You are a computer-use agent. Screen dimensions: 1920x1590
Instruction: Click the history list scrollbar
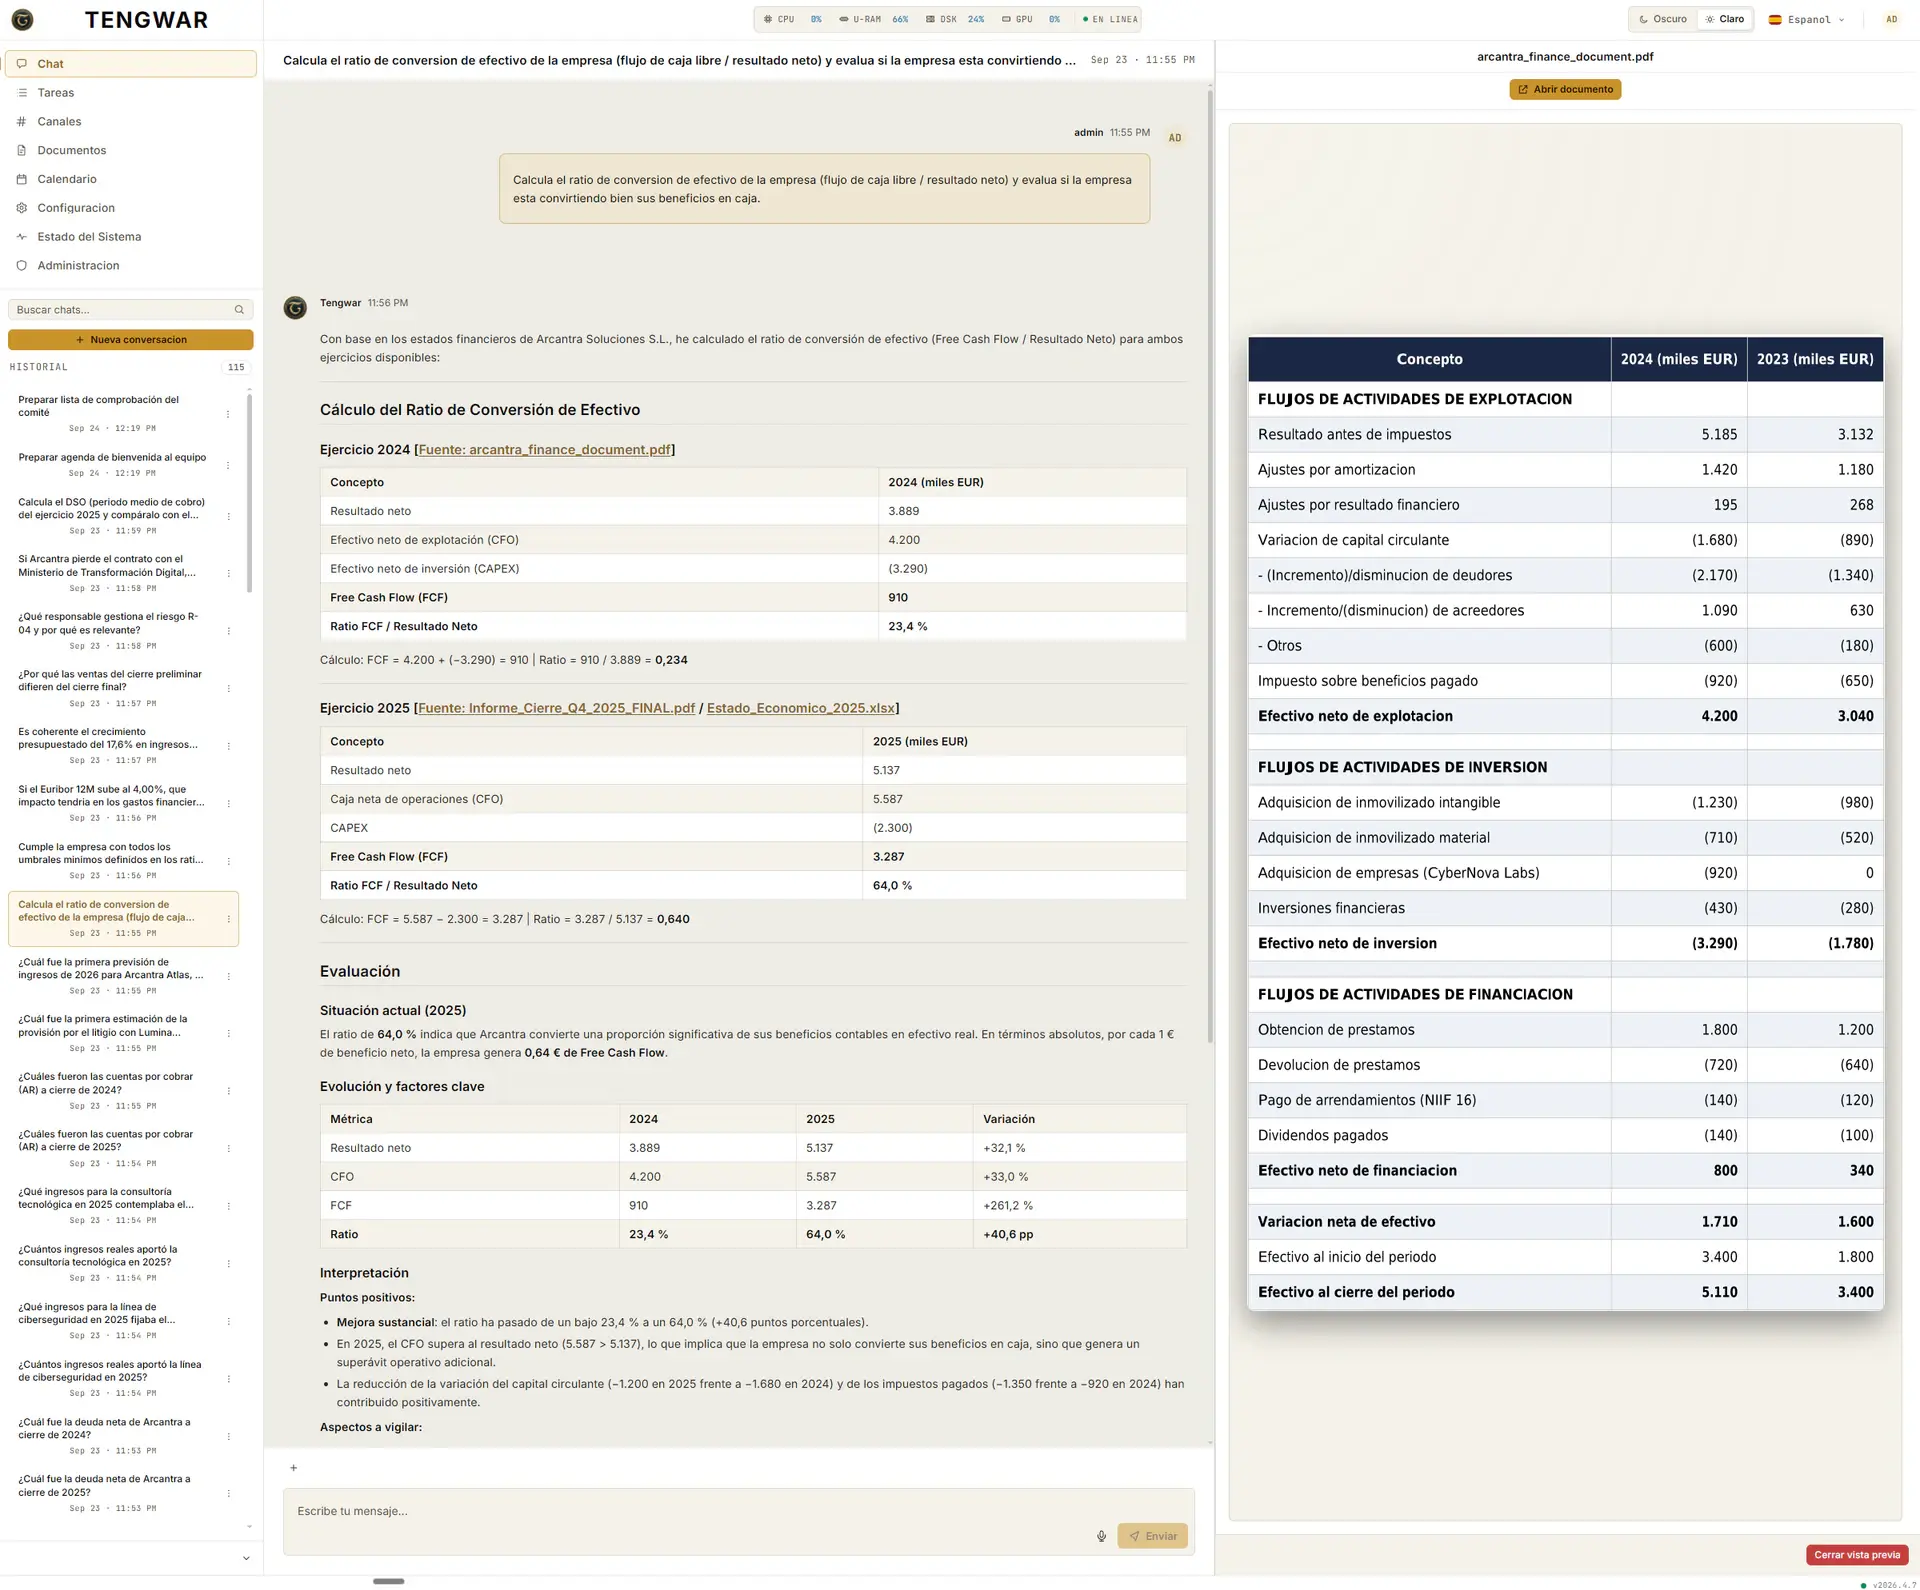click(x=249, y=492)
